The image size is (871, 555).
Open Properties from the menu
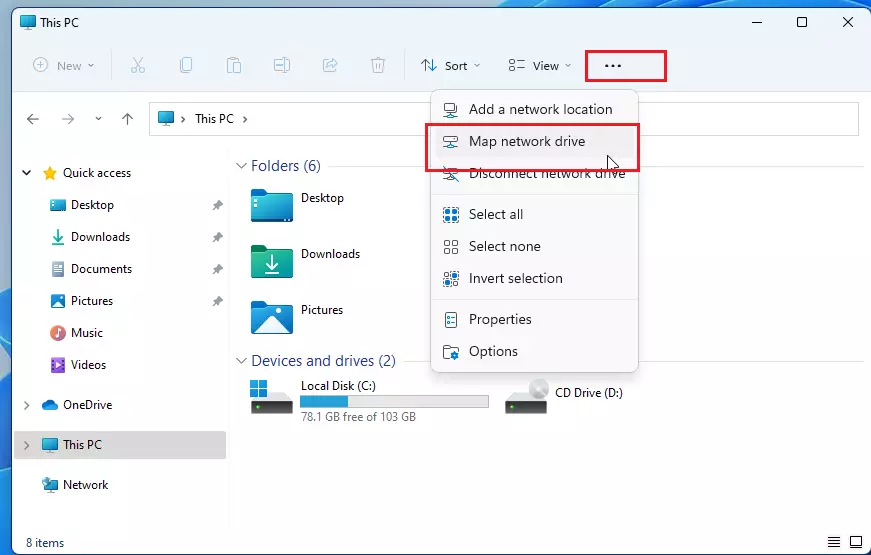coord(534,319)
